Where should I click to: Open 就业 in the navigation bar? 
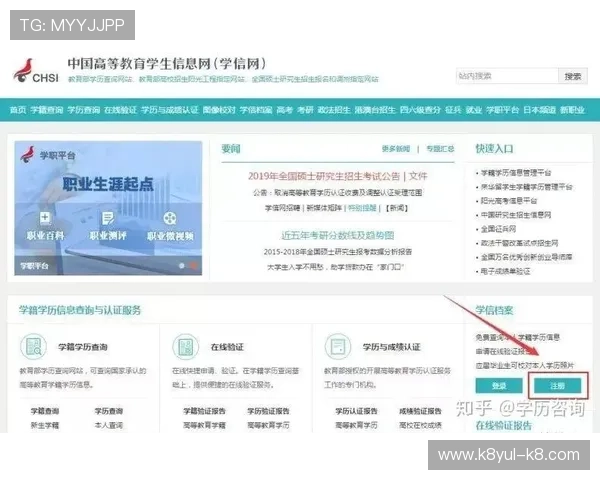click(474, 110)
